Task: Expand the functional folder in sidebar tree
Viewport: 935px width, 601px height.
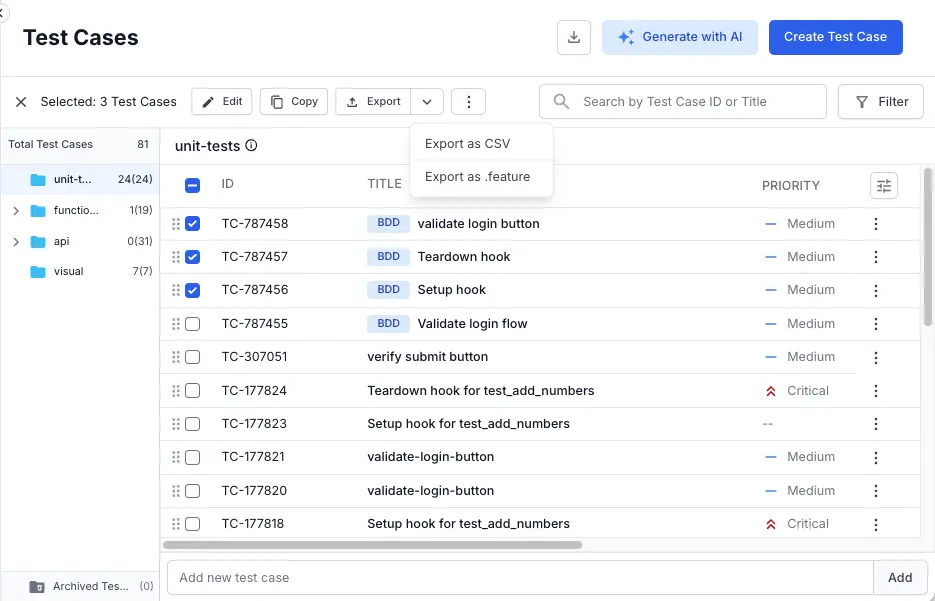Action: coord(15,211)
